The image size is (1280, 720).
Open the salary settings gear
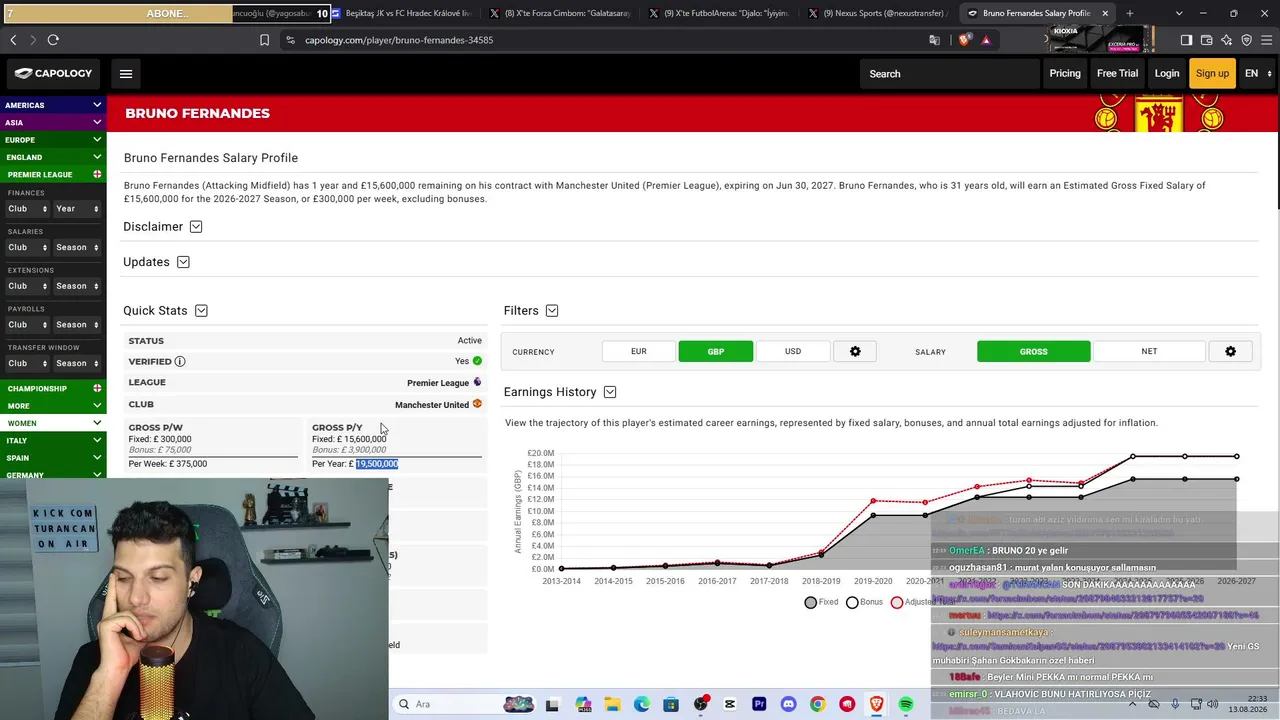[x=1230, y=352]
